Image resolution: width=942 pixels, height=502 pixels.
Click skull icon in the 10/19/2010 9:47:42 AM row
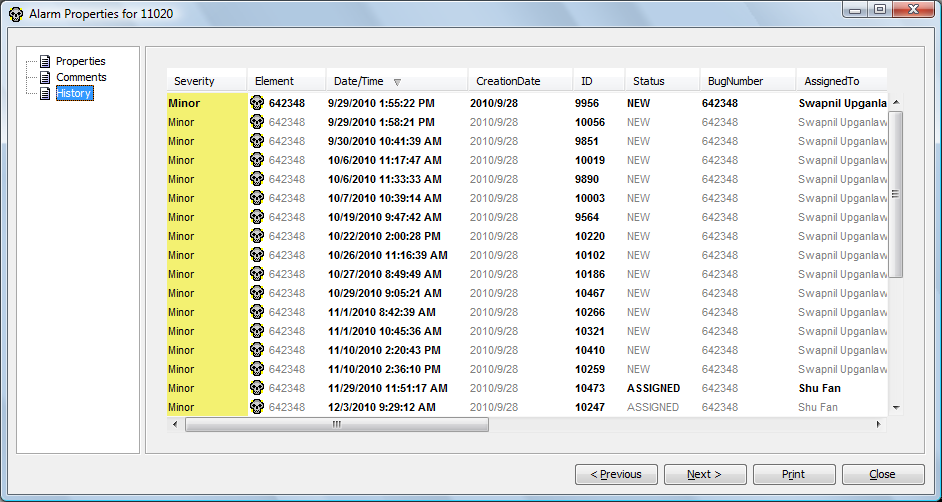(x=257, y=217)
